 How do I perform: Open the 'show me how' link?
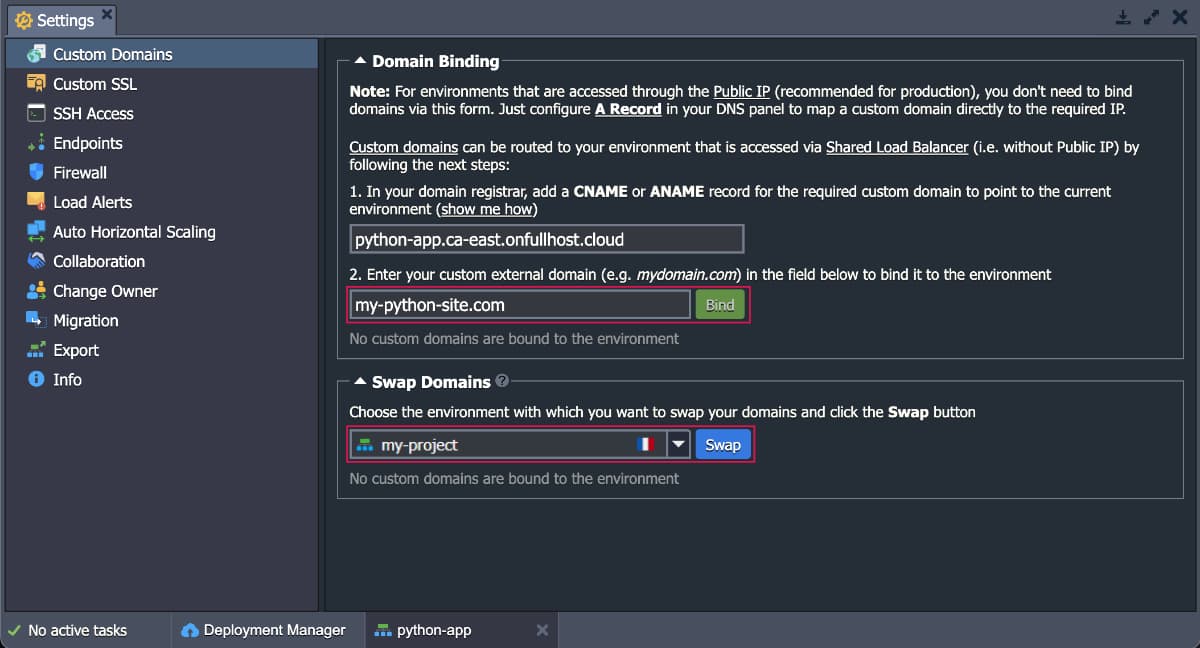[487, 209]
